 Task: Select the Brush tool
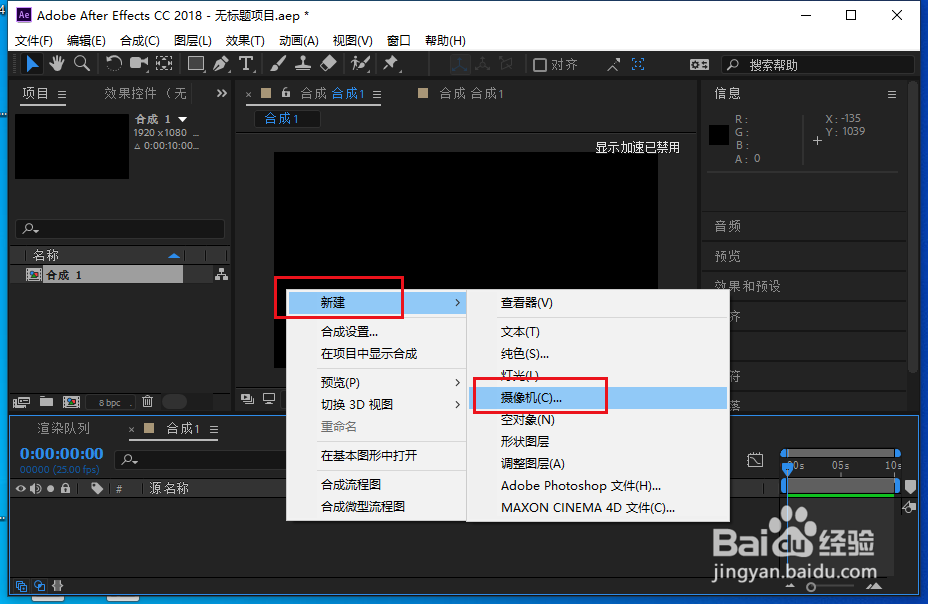[278, 64]
